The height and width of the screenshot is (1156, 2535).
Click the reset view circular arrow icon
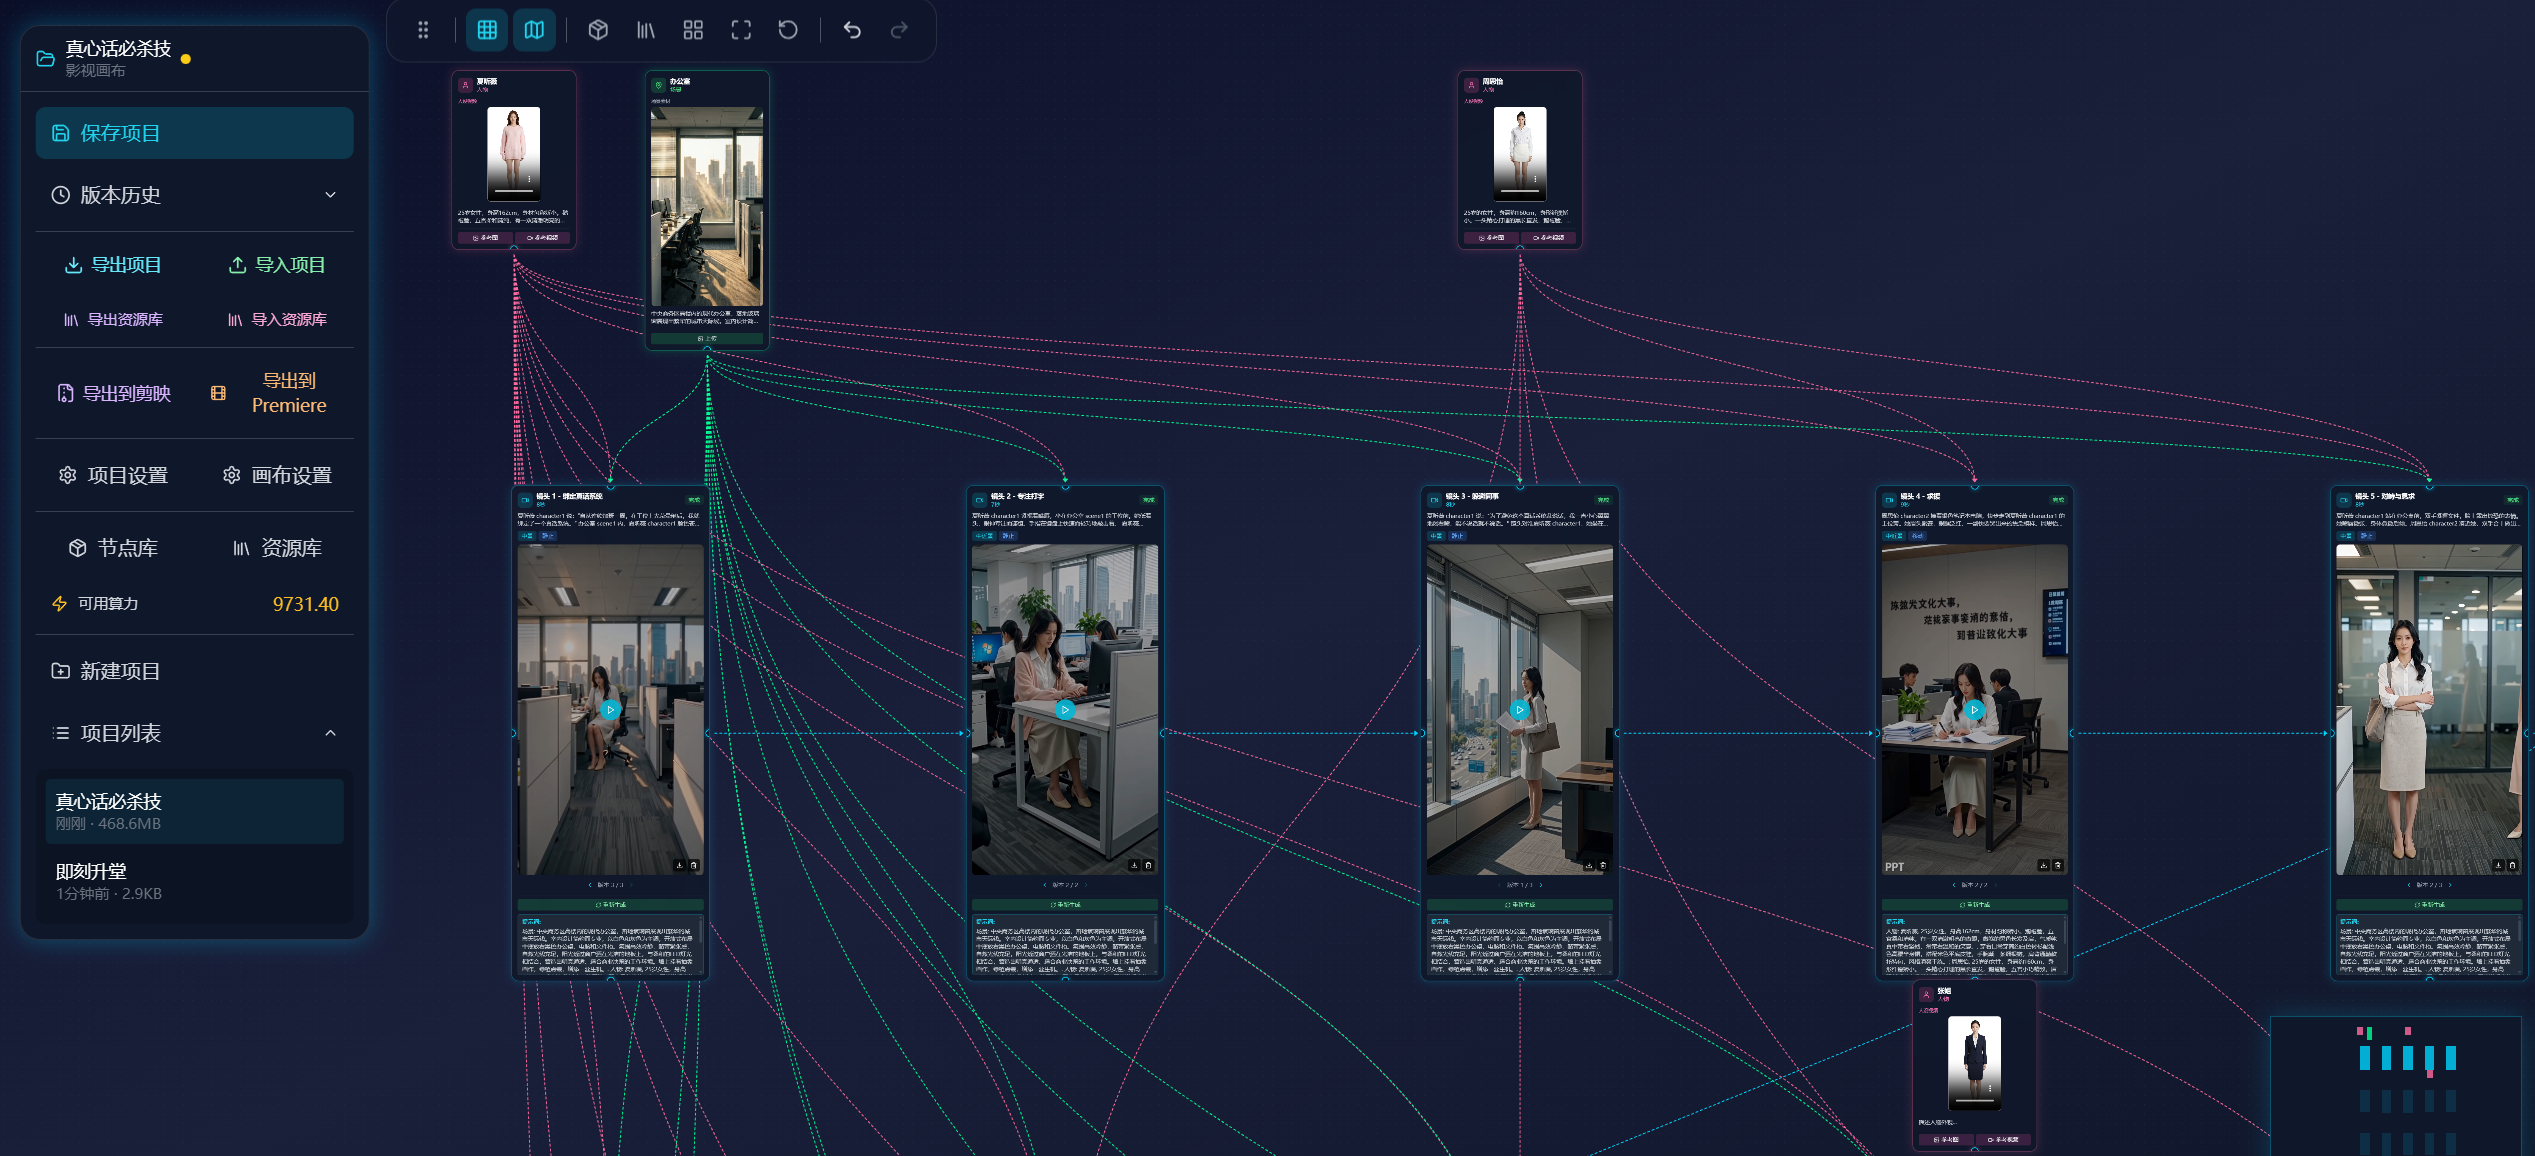pyautogui.click(x=788, y=30)
